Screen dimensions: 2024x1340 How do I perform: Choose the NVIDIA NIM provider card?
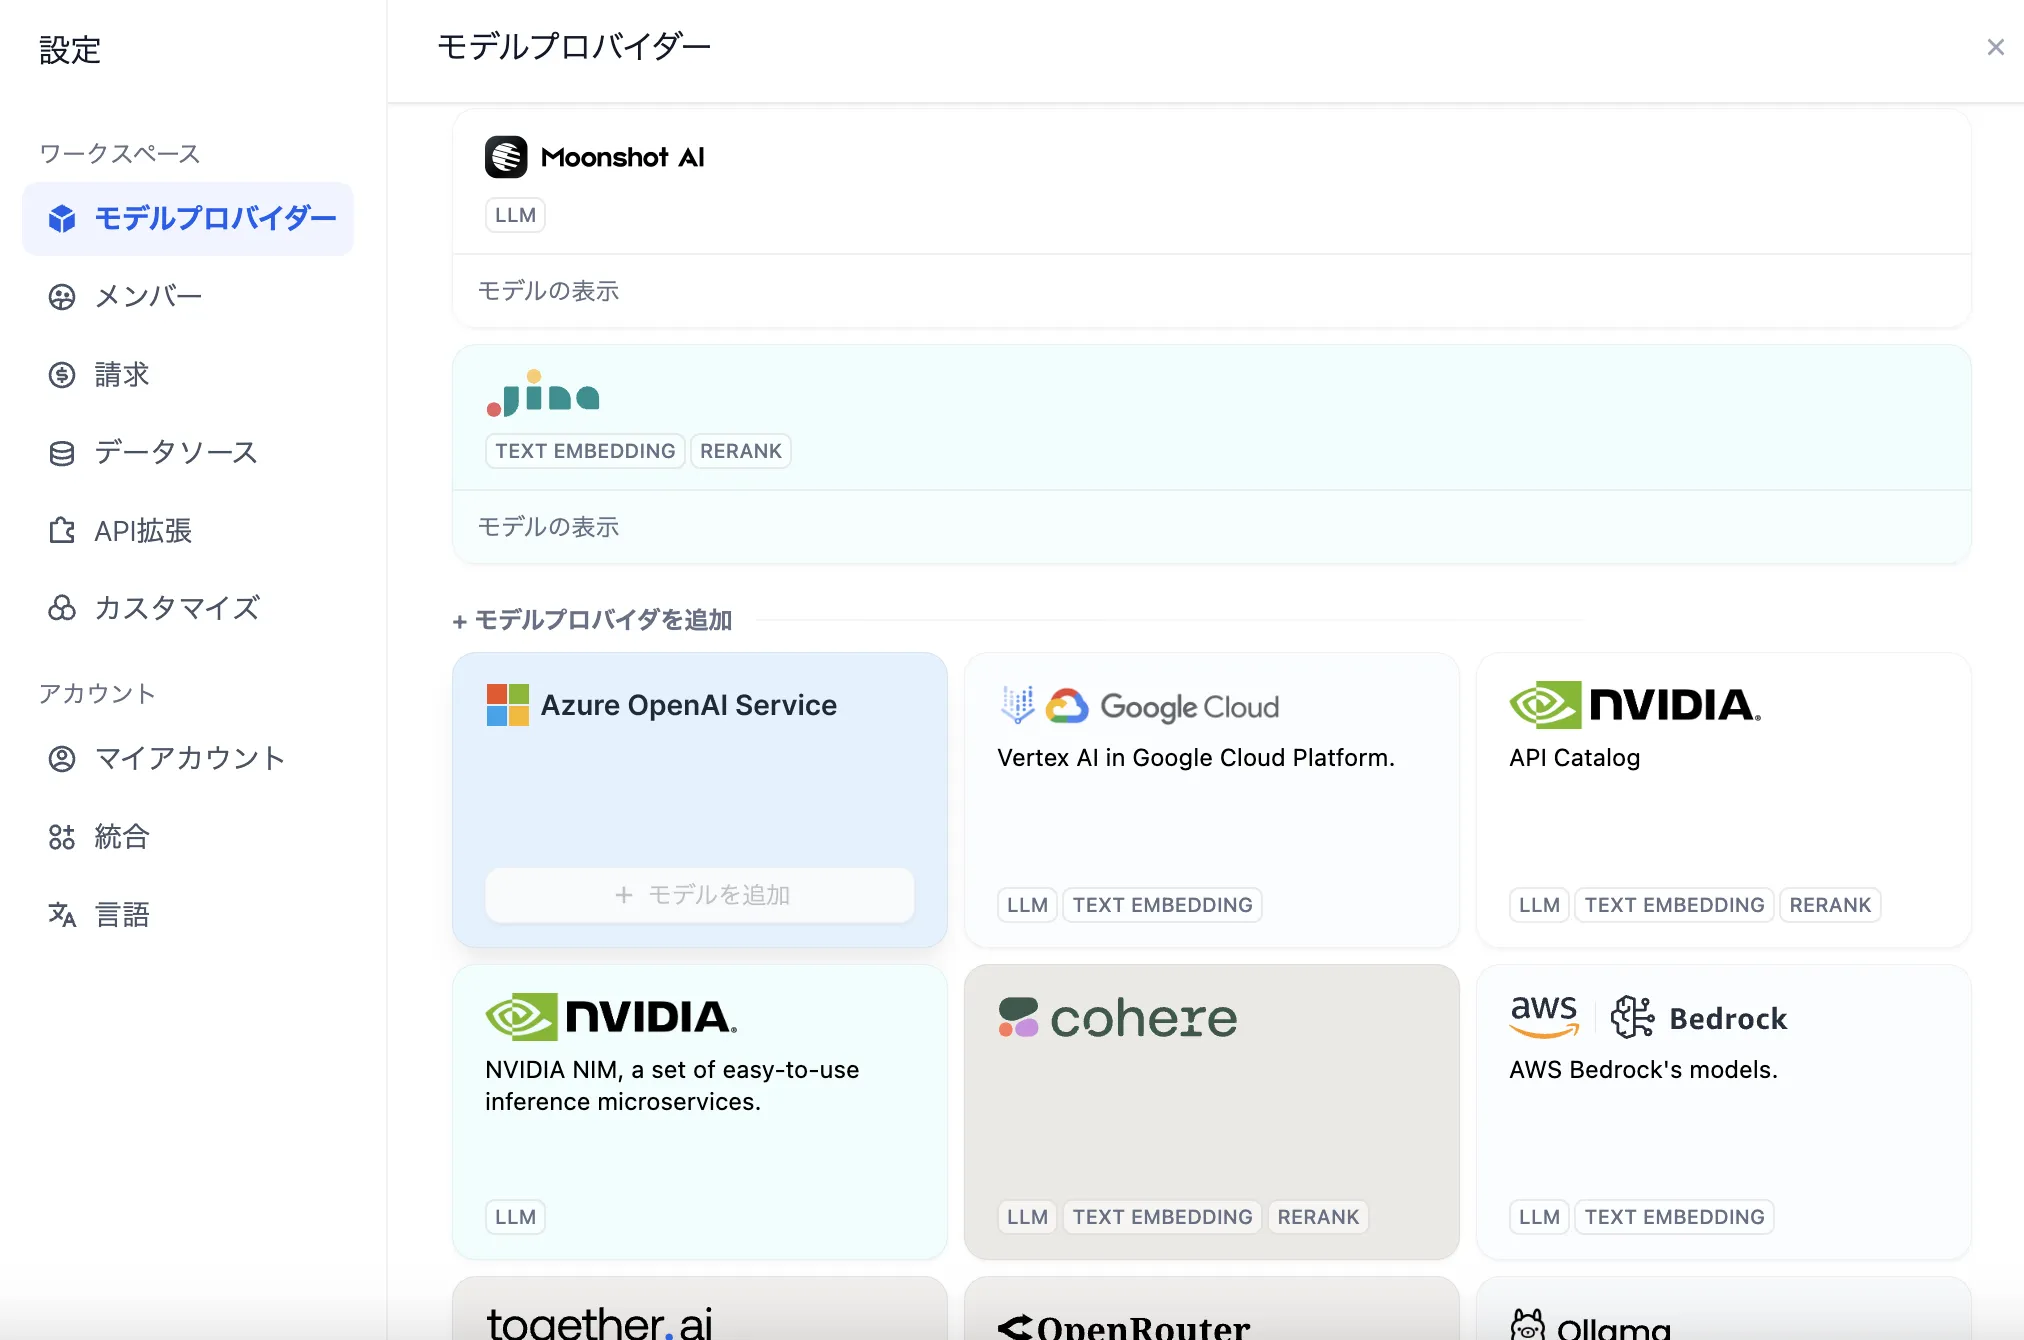point(699,1110)
